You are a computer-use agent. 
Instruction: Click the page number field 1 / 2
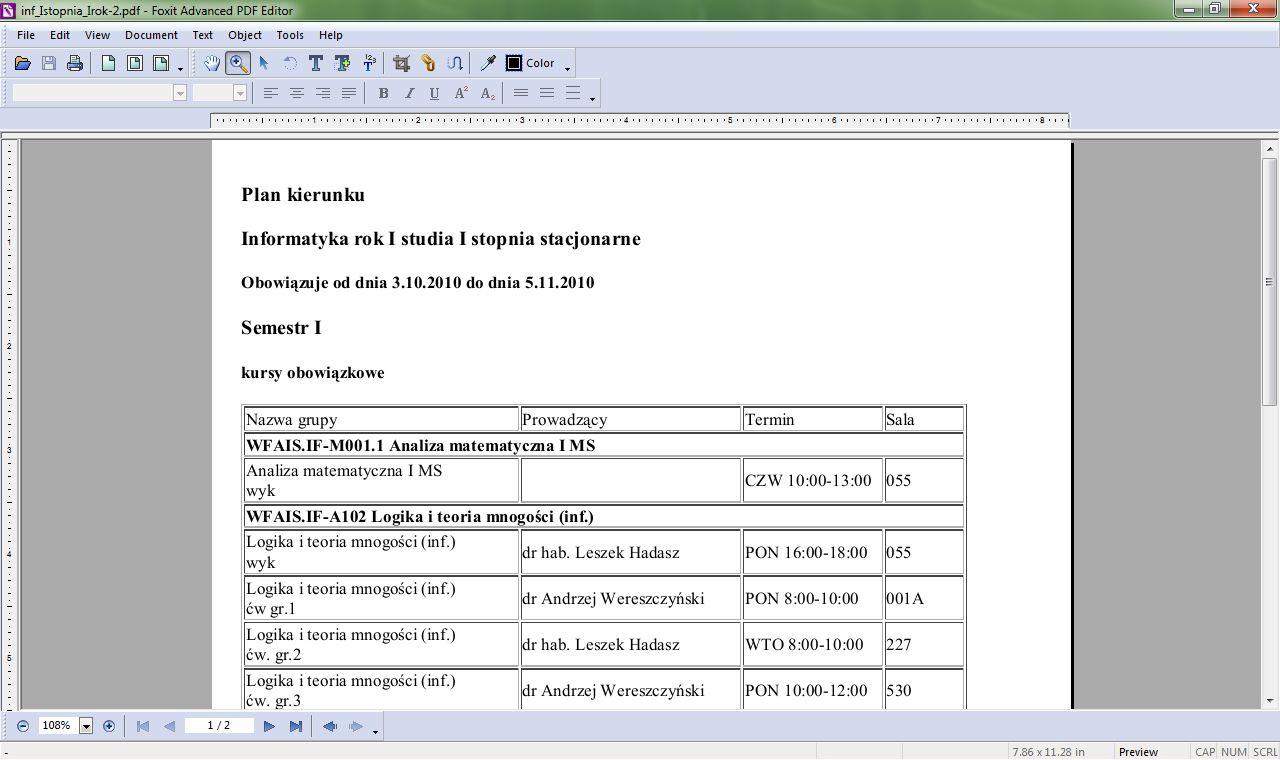219,726
